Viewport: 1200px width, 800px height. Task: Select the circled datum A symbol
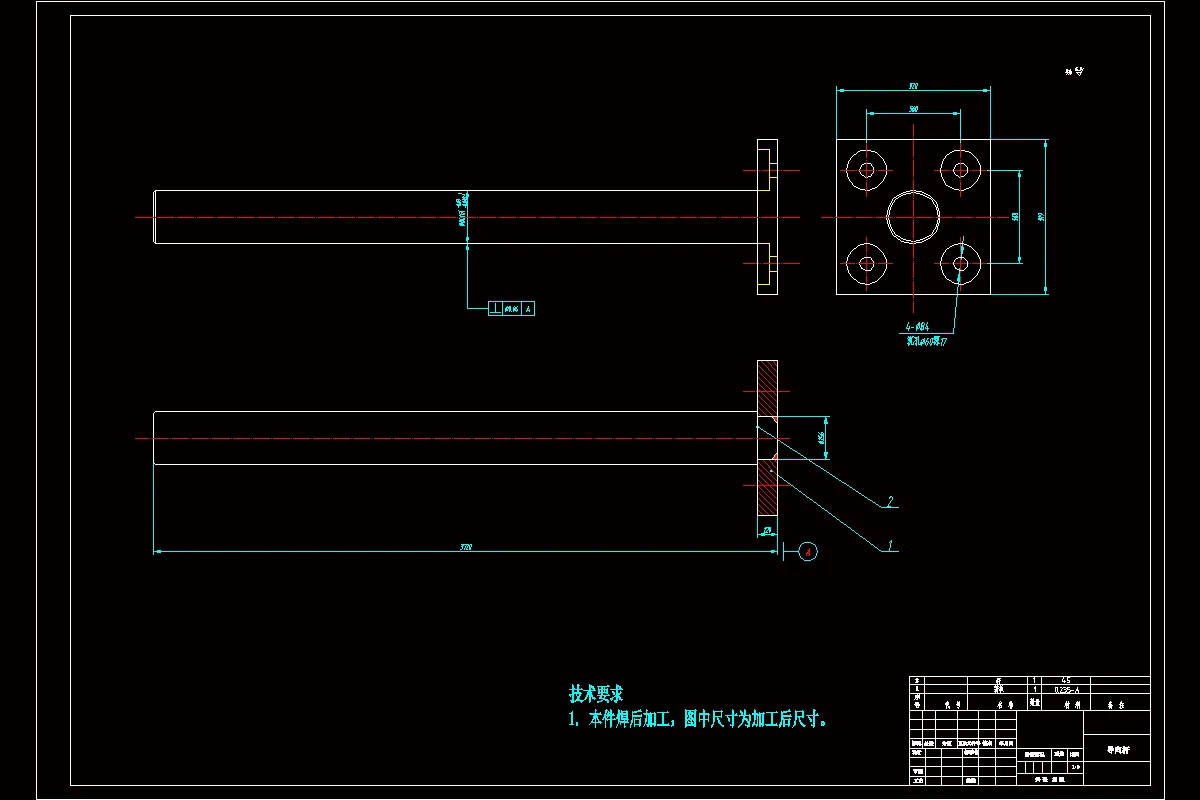pos(809,550)
